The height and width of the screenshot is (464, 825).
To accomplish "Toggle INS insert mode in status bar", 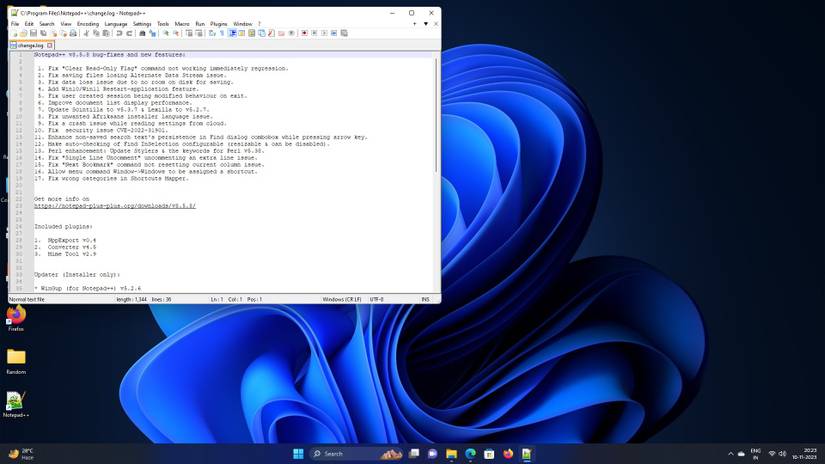I will (x=425, y=299).
